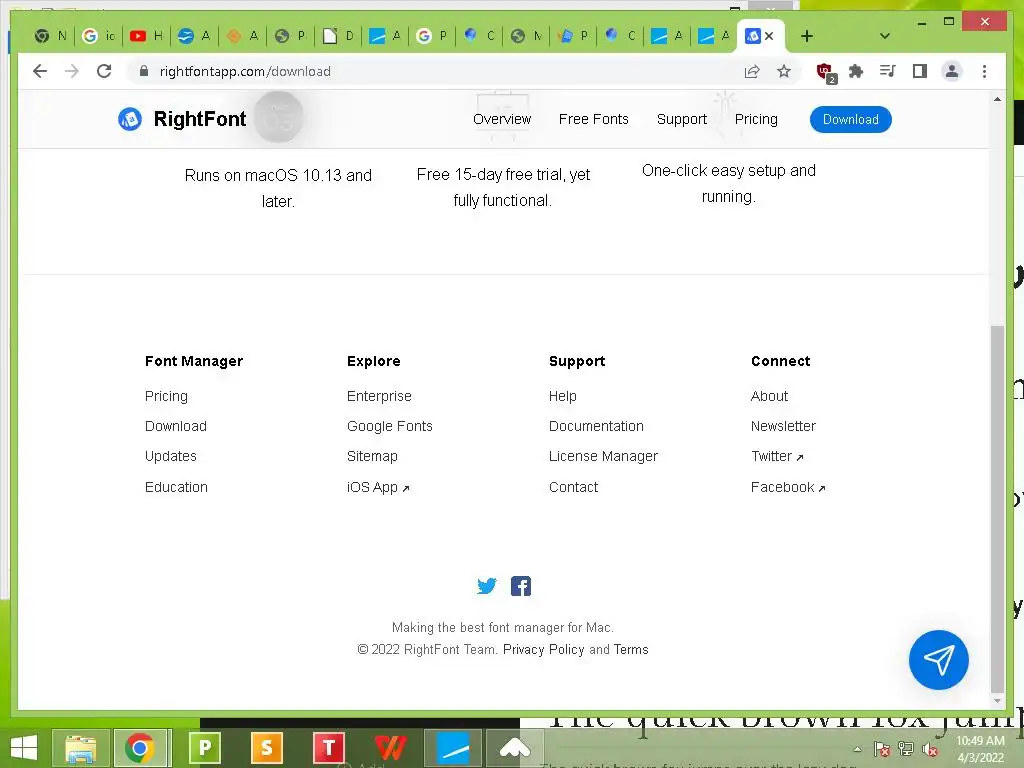
Task: Open Pricing in the top navigation
Action: pos(756,119)
